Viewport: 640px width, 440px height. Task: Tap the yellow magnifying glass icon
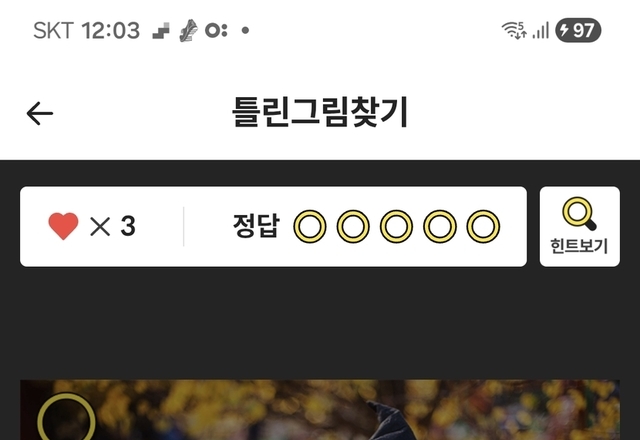coord(580,213)
